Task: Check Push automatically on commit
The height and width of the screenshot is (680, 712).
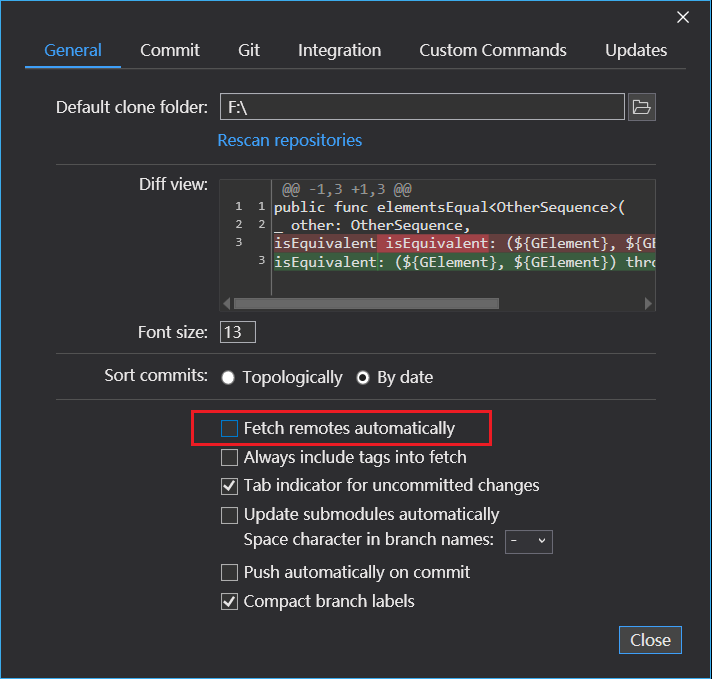Action: [230, 573]
